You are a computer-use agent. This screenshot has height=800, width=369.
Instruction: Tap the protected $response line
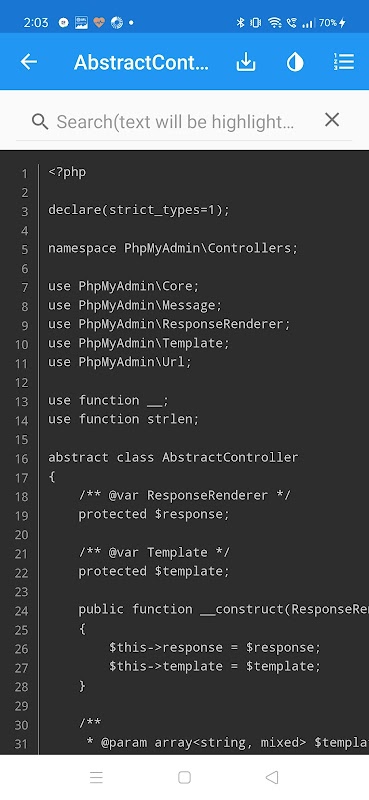point(154,514)
